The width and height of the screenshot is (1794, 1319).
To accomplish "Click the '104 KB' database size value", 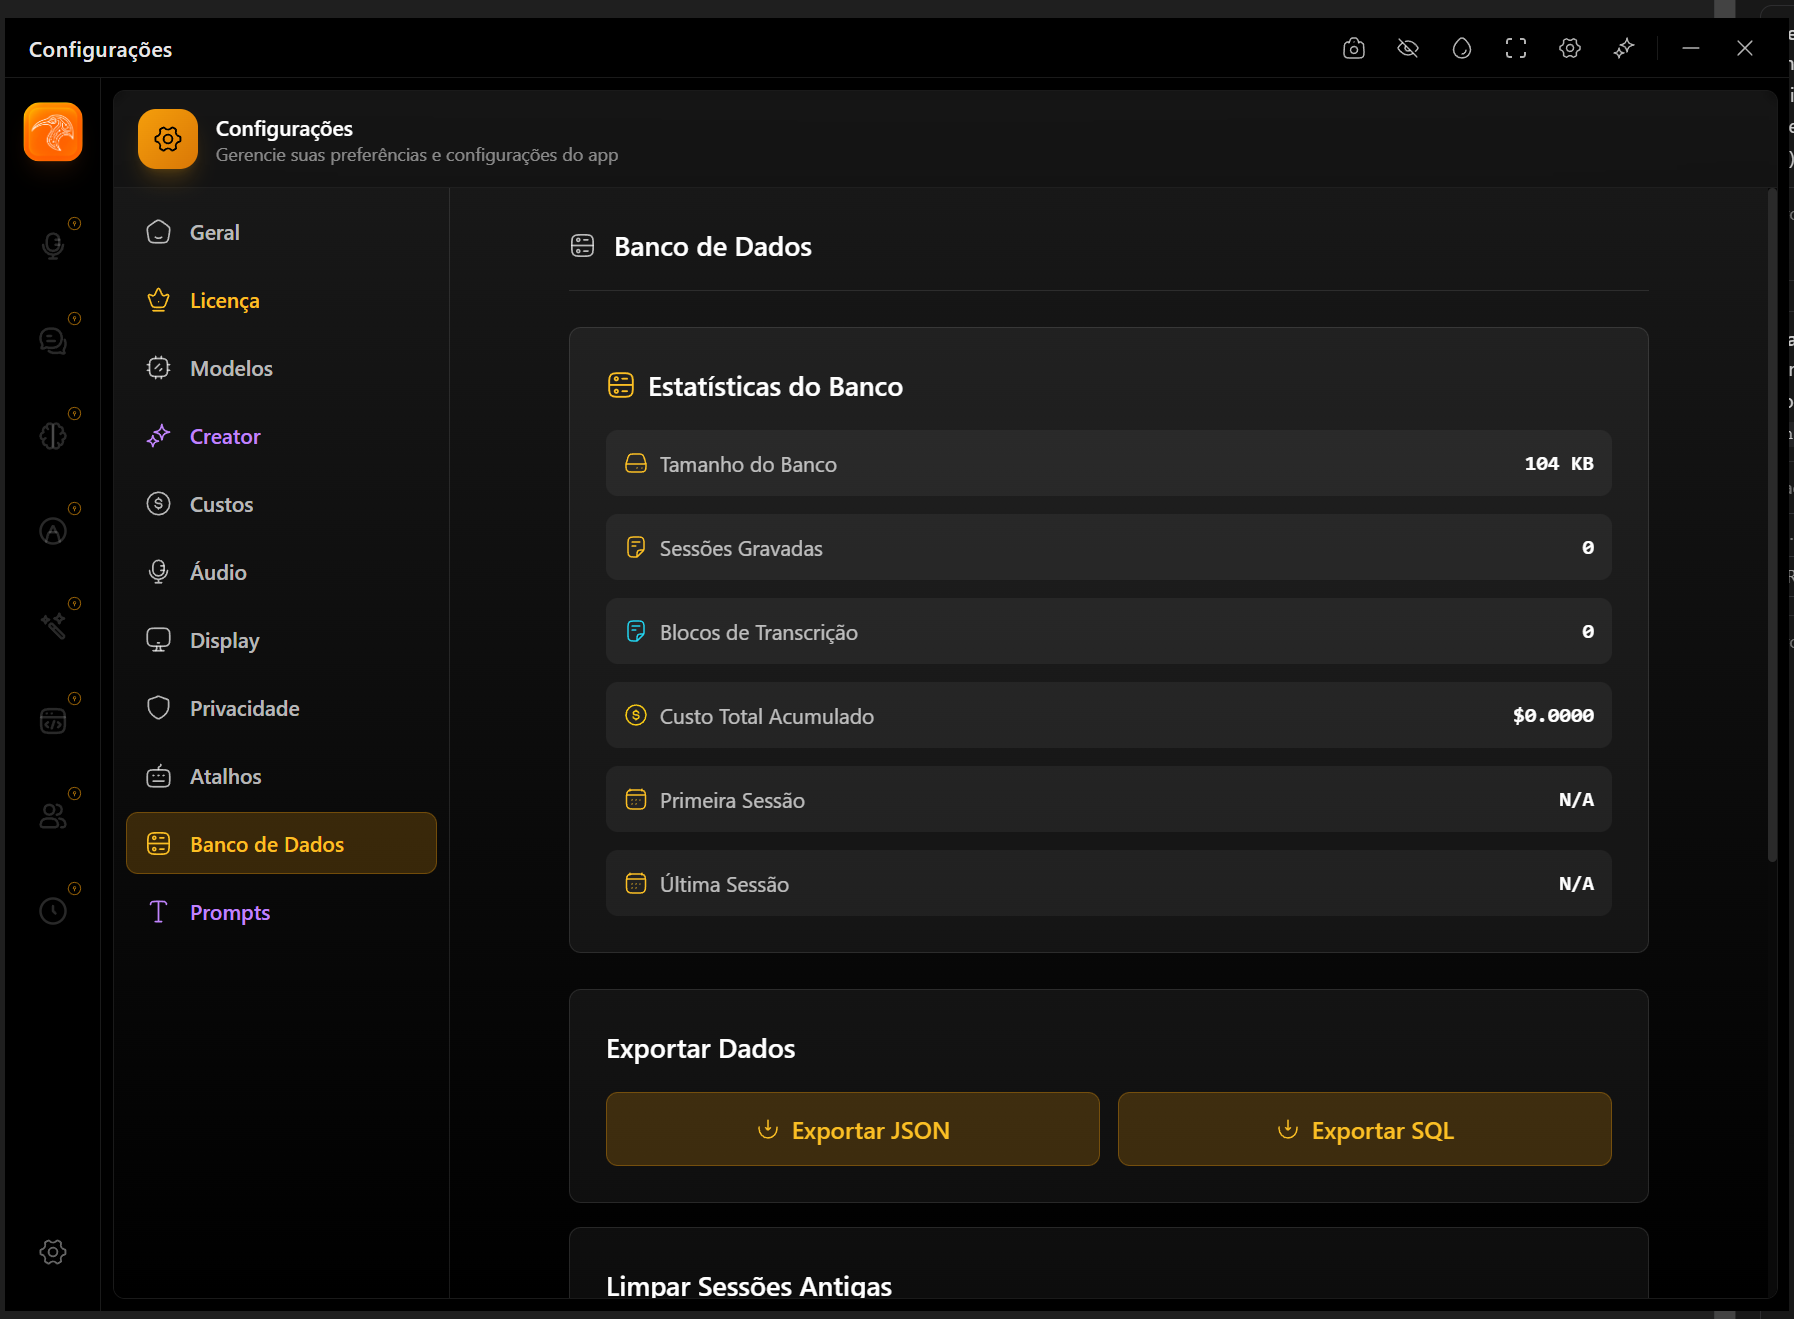I will tap(1559, 463).
